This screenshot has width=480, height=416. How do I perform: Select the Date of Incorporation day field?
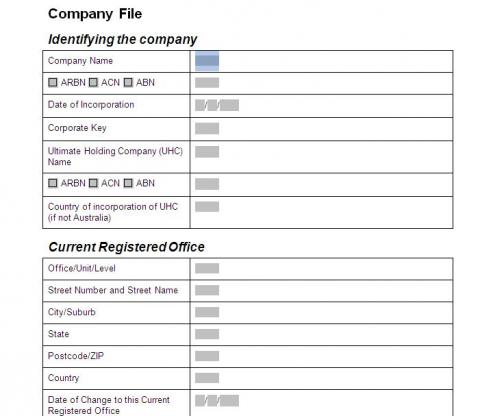click(x=200, y=105)
